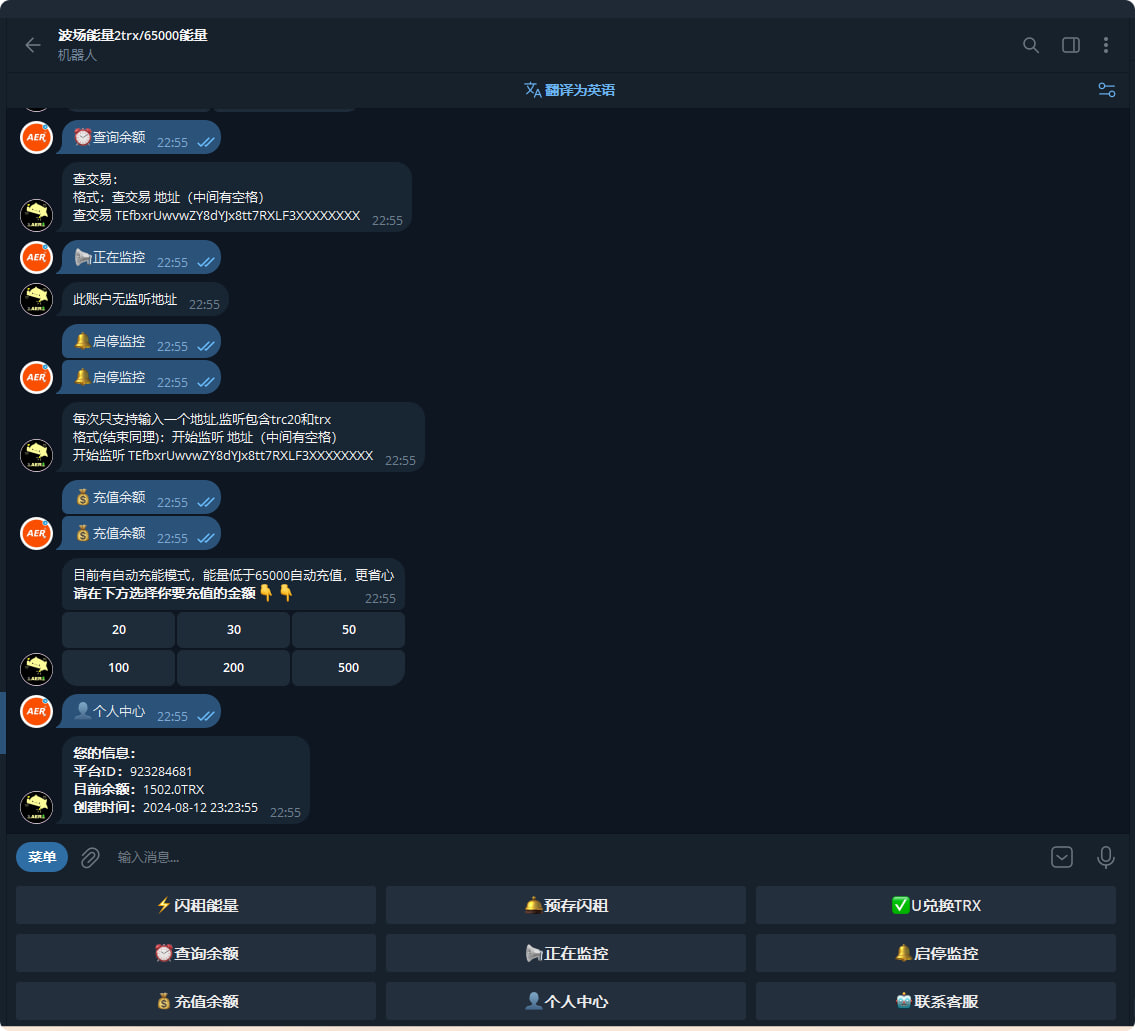Open 个人中心 from bottom keyboard

click(x=566, y=1001)
